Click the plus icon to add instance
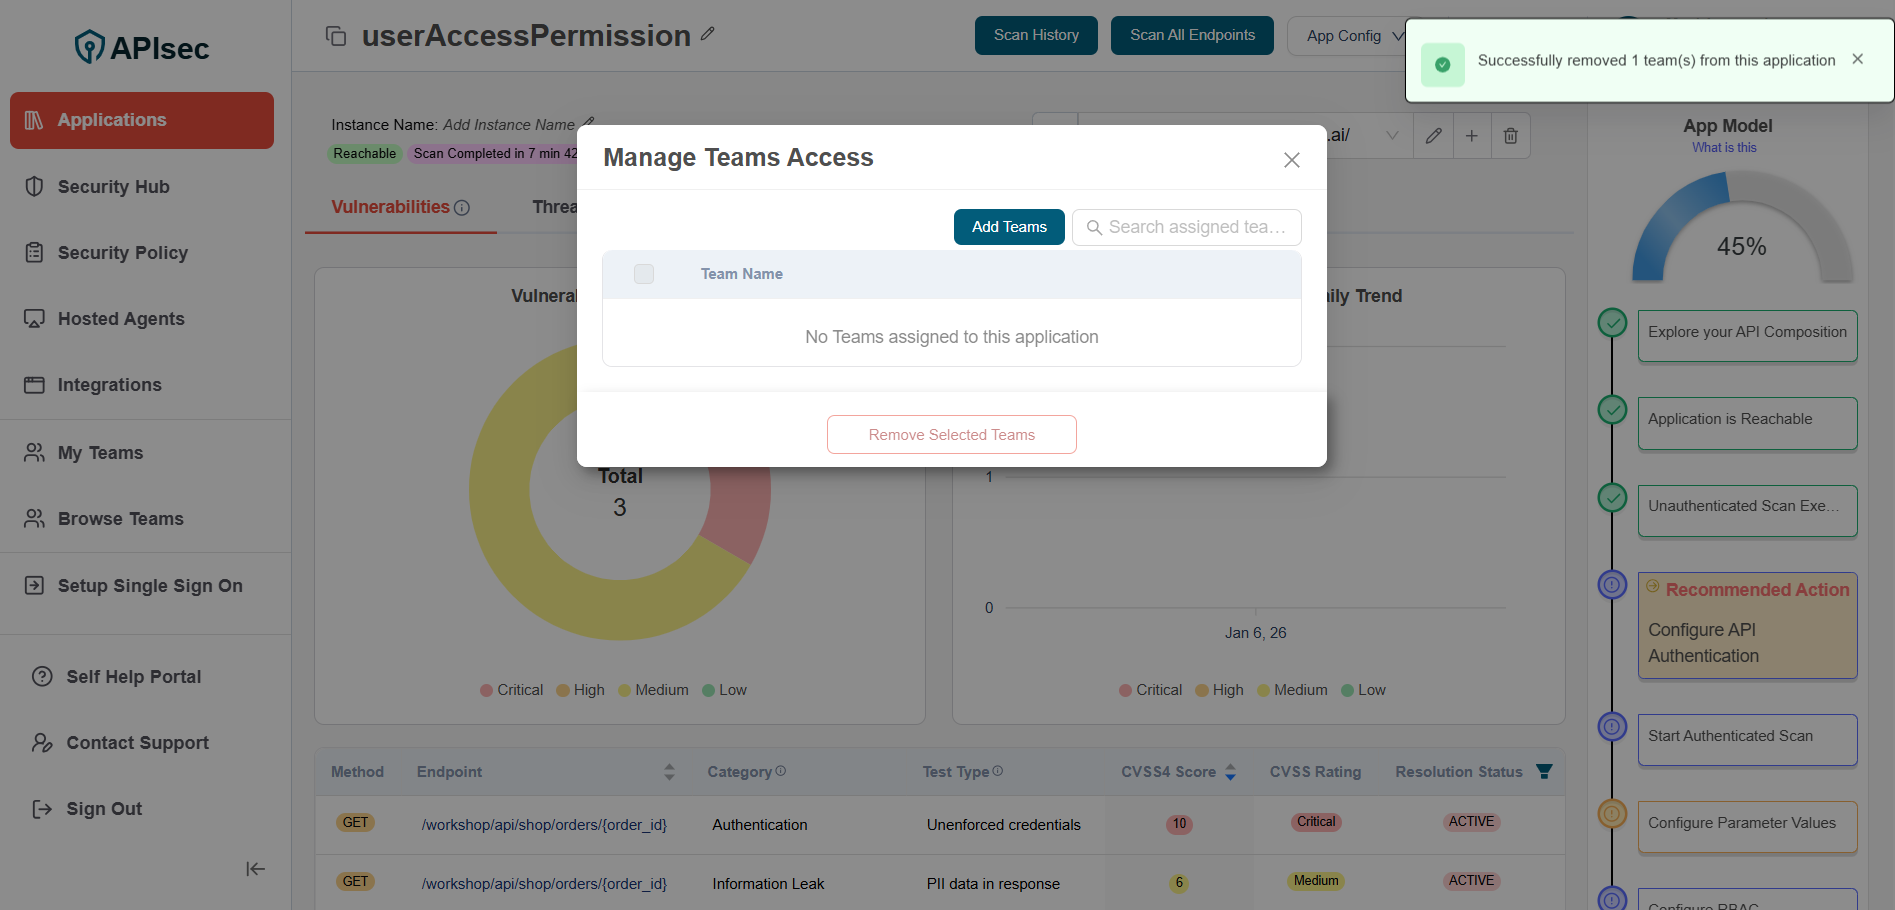The width and height of the screenshot is (1895, 910). click(x=1471, y=136)
